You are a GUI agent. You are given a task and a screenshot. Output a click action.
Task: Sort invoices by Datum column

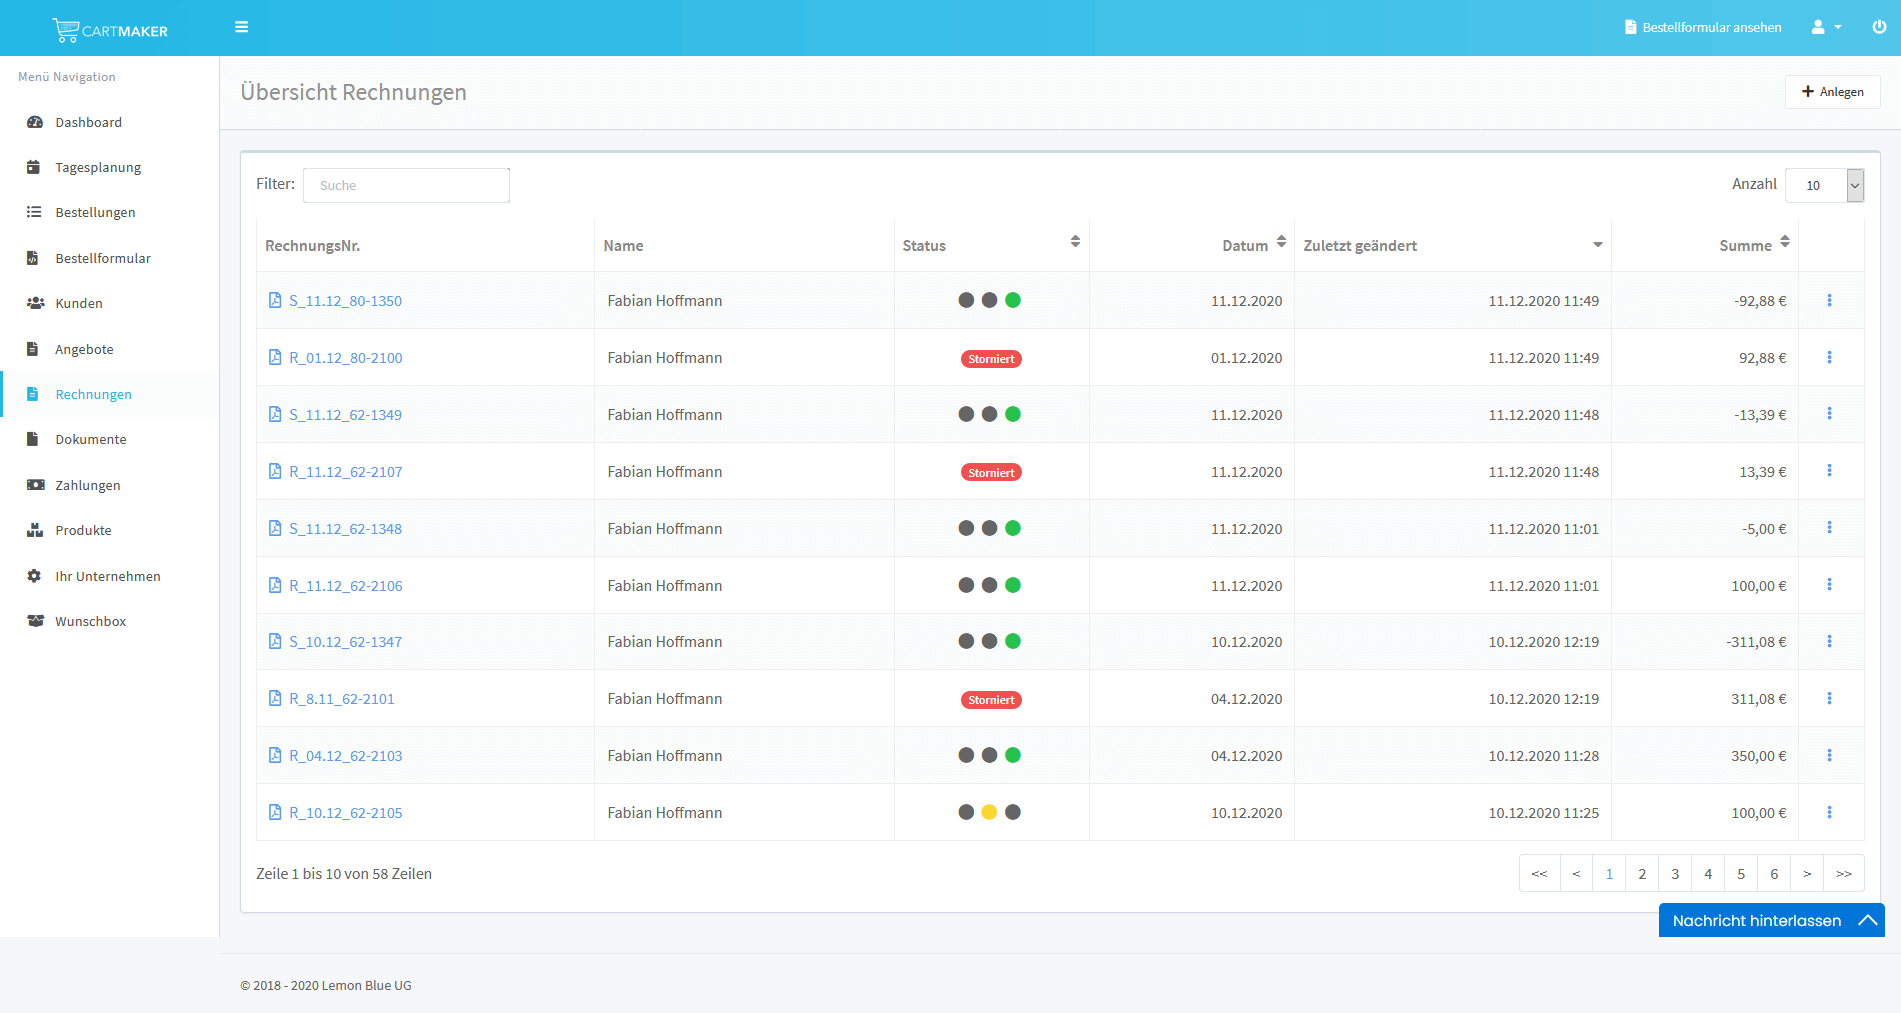tap(1281, 242)
